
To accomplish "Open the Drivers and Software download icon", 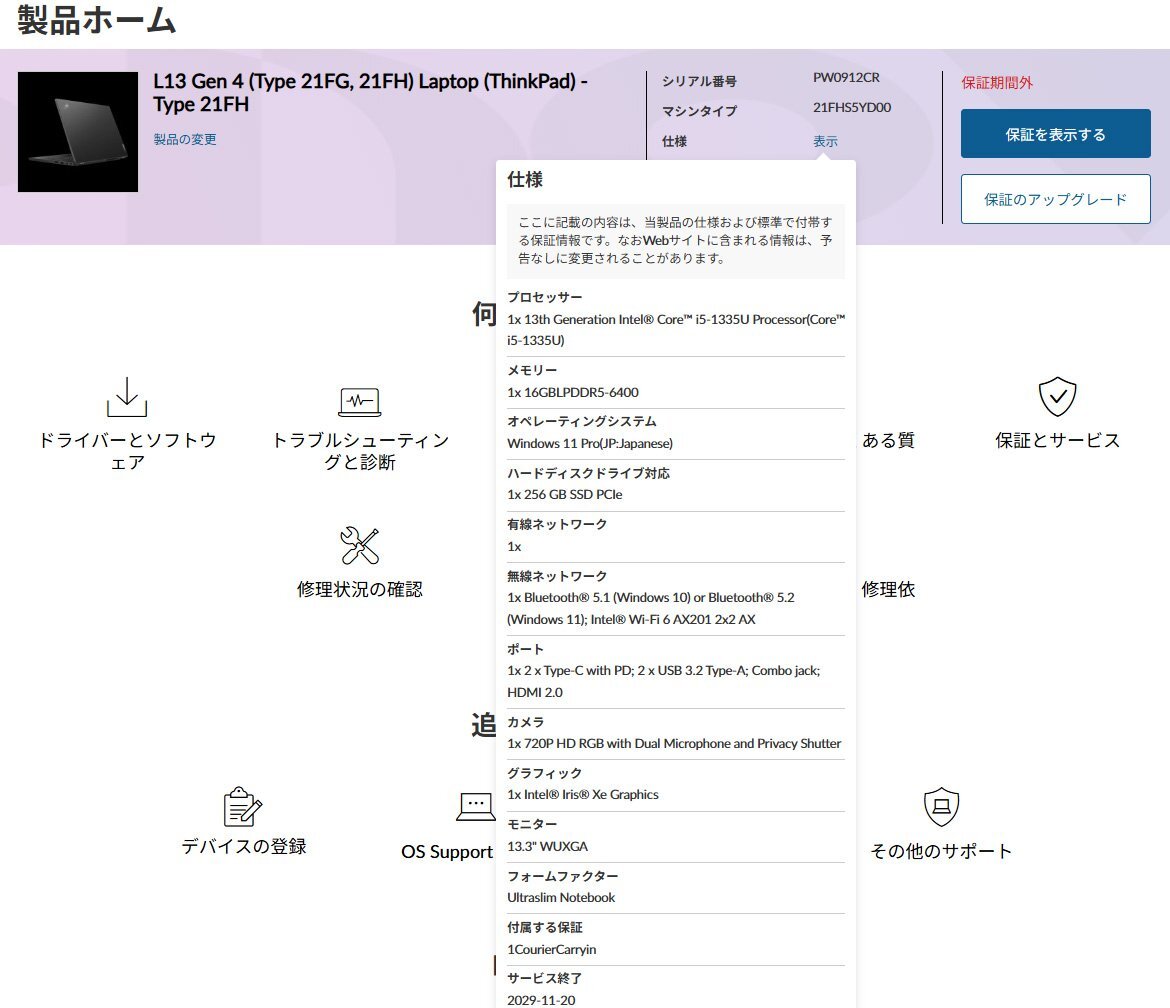I will [x=127, y=397].
